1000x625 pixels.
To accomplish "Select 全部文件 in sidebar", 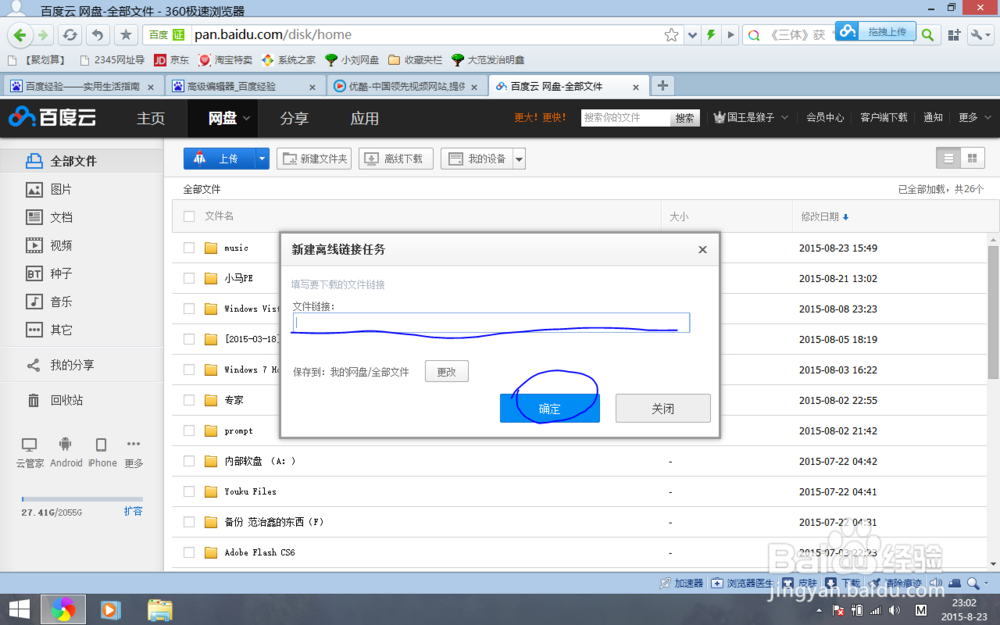I will click(x=82, y=161).
